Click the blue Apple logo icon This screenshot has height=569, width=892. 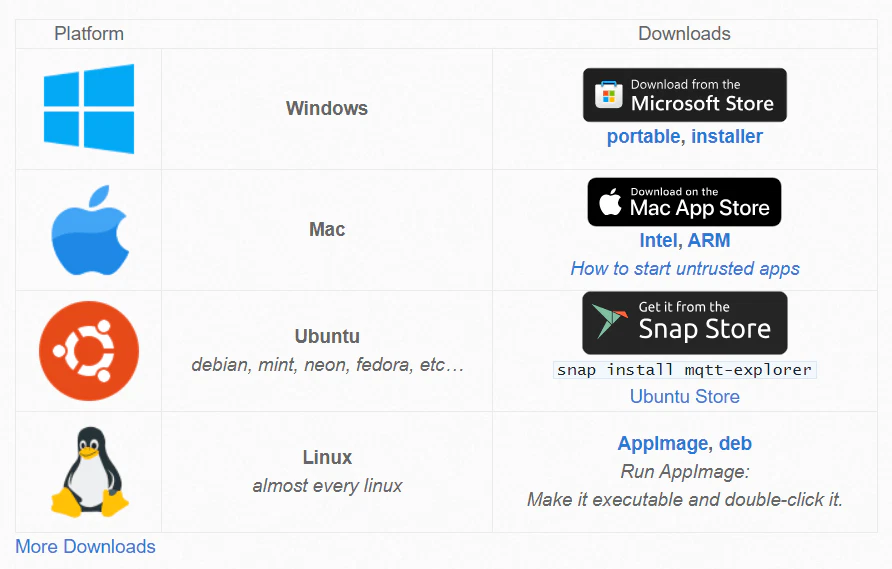click(x=90, y=230)
